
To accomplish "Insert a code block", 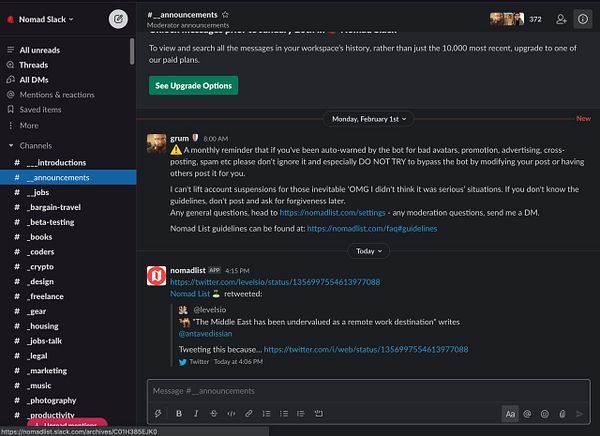I will tap(318, 413).
